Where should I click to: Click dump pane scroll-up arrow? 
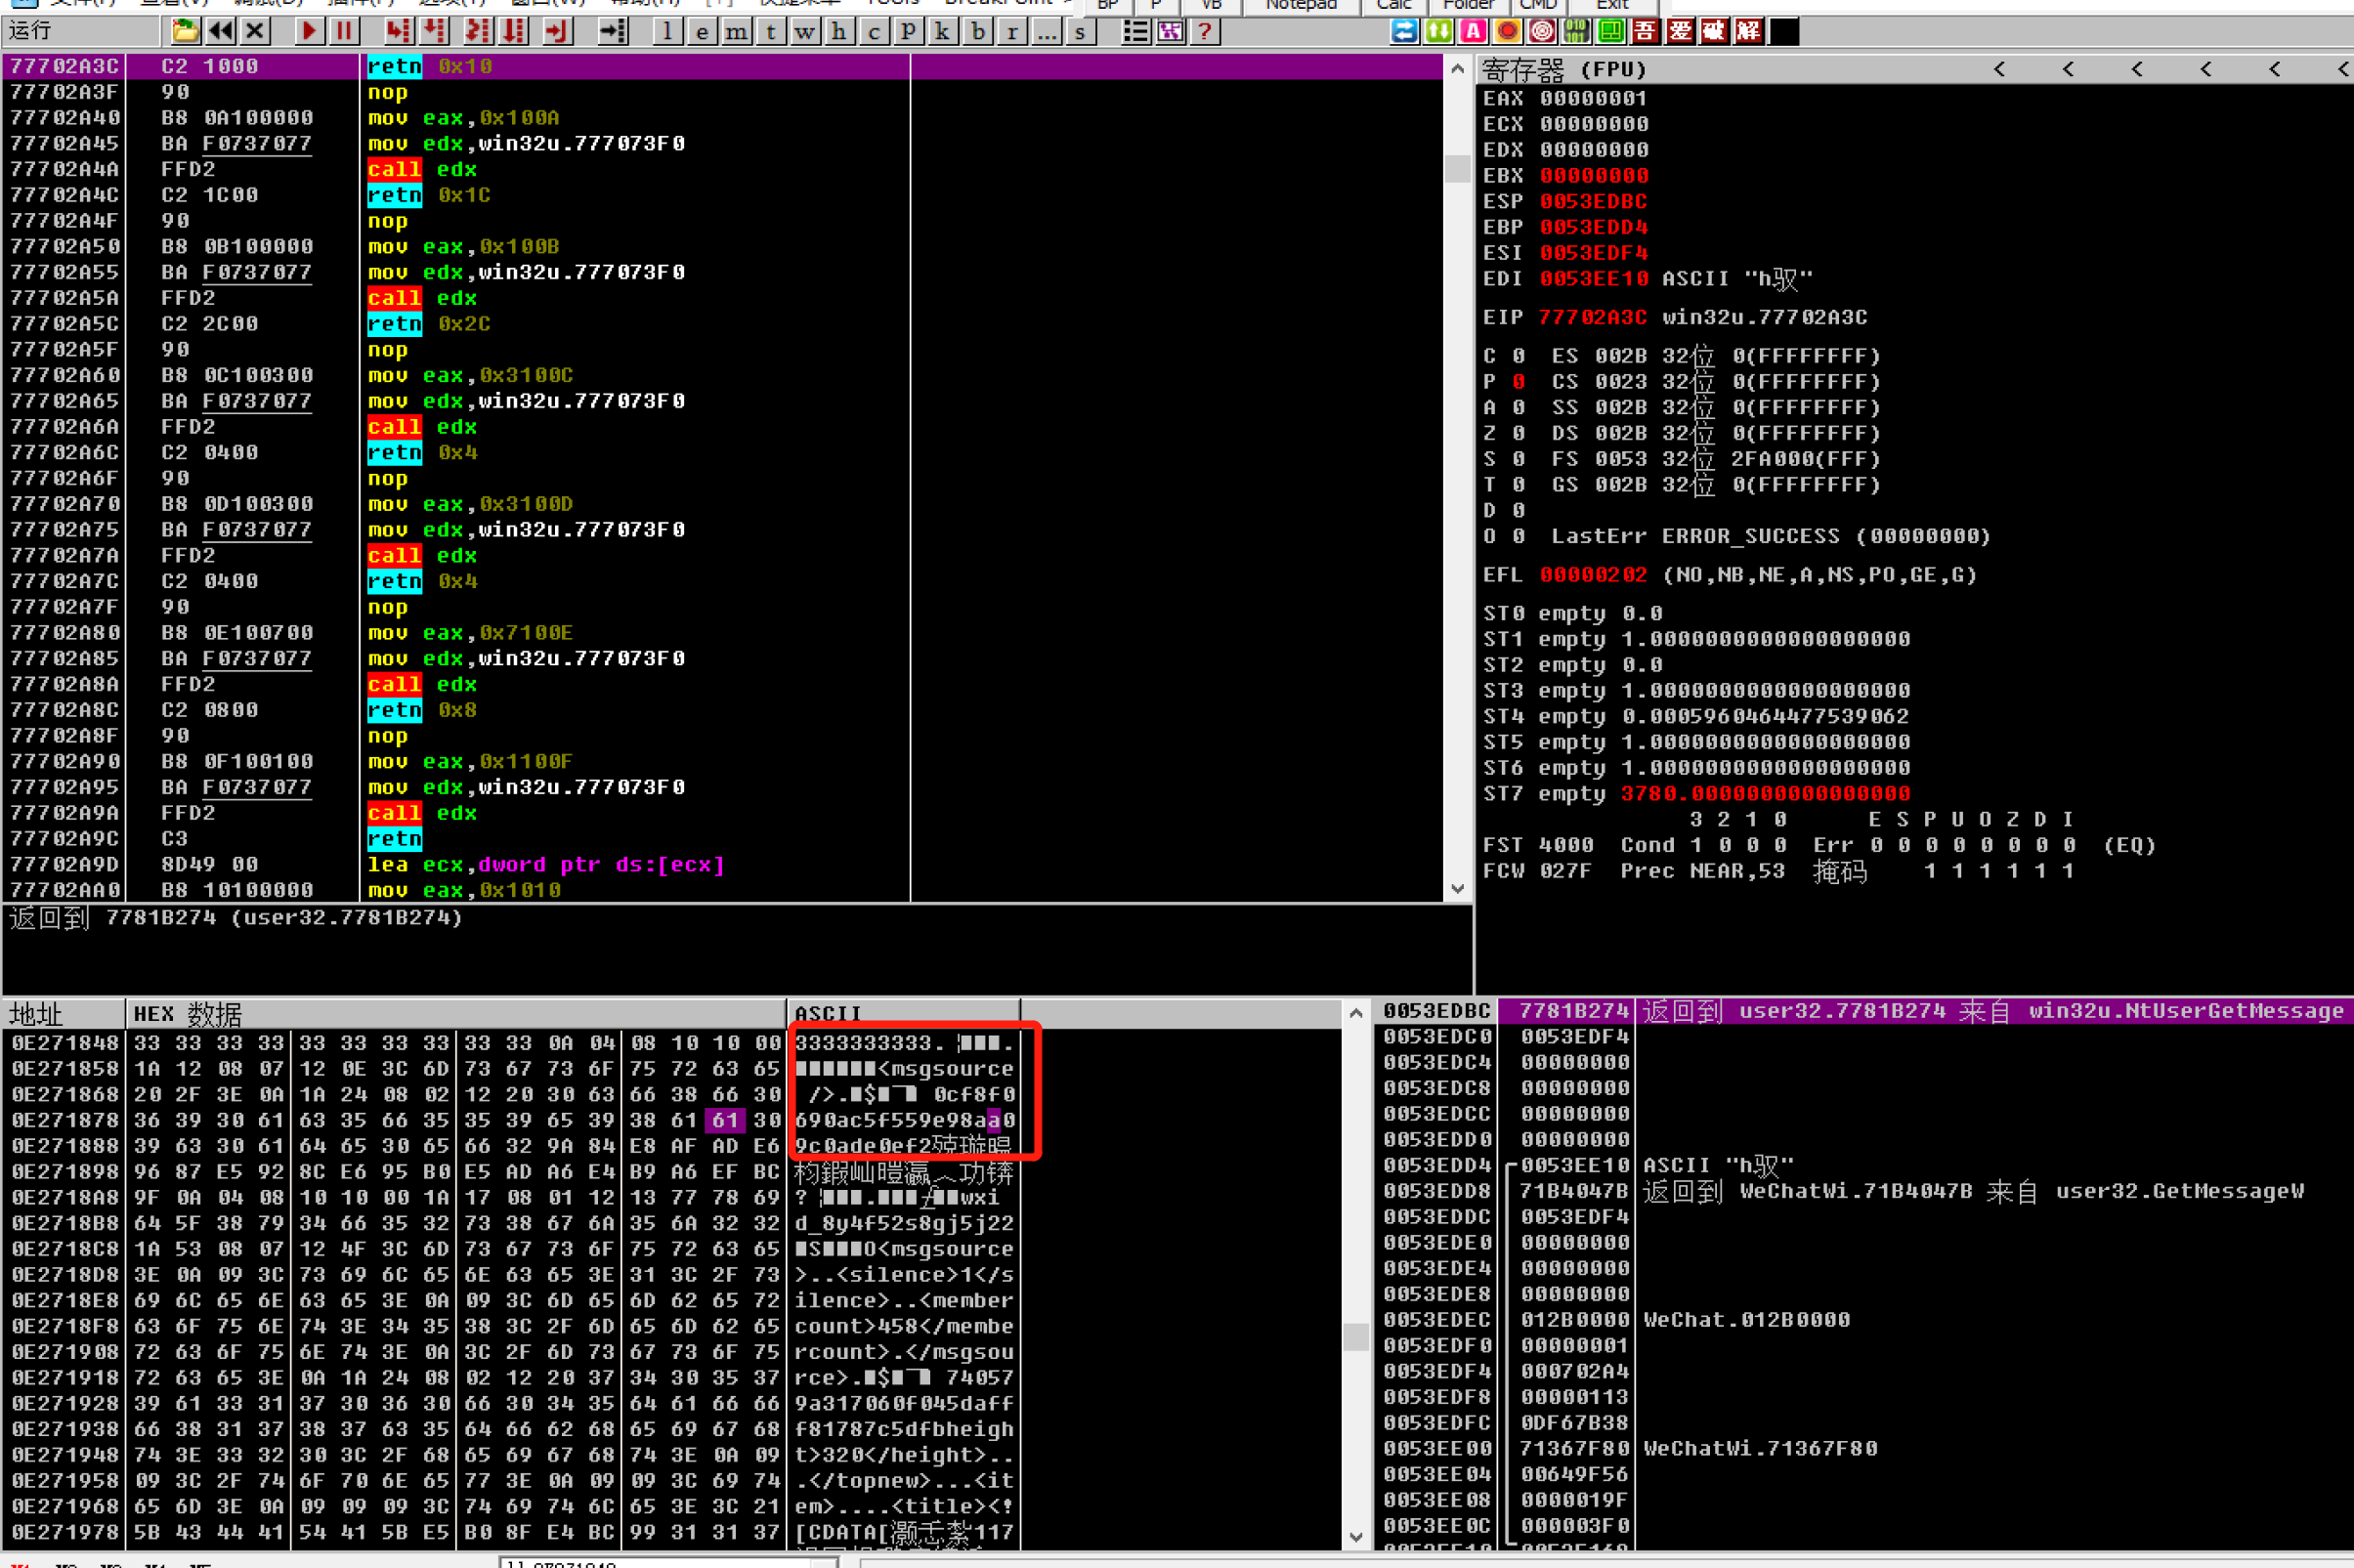1356,1013
